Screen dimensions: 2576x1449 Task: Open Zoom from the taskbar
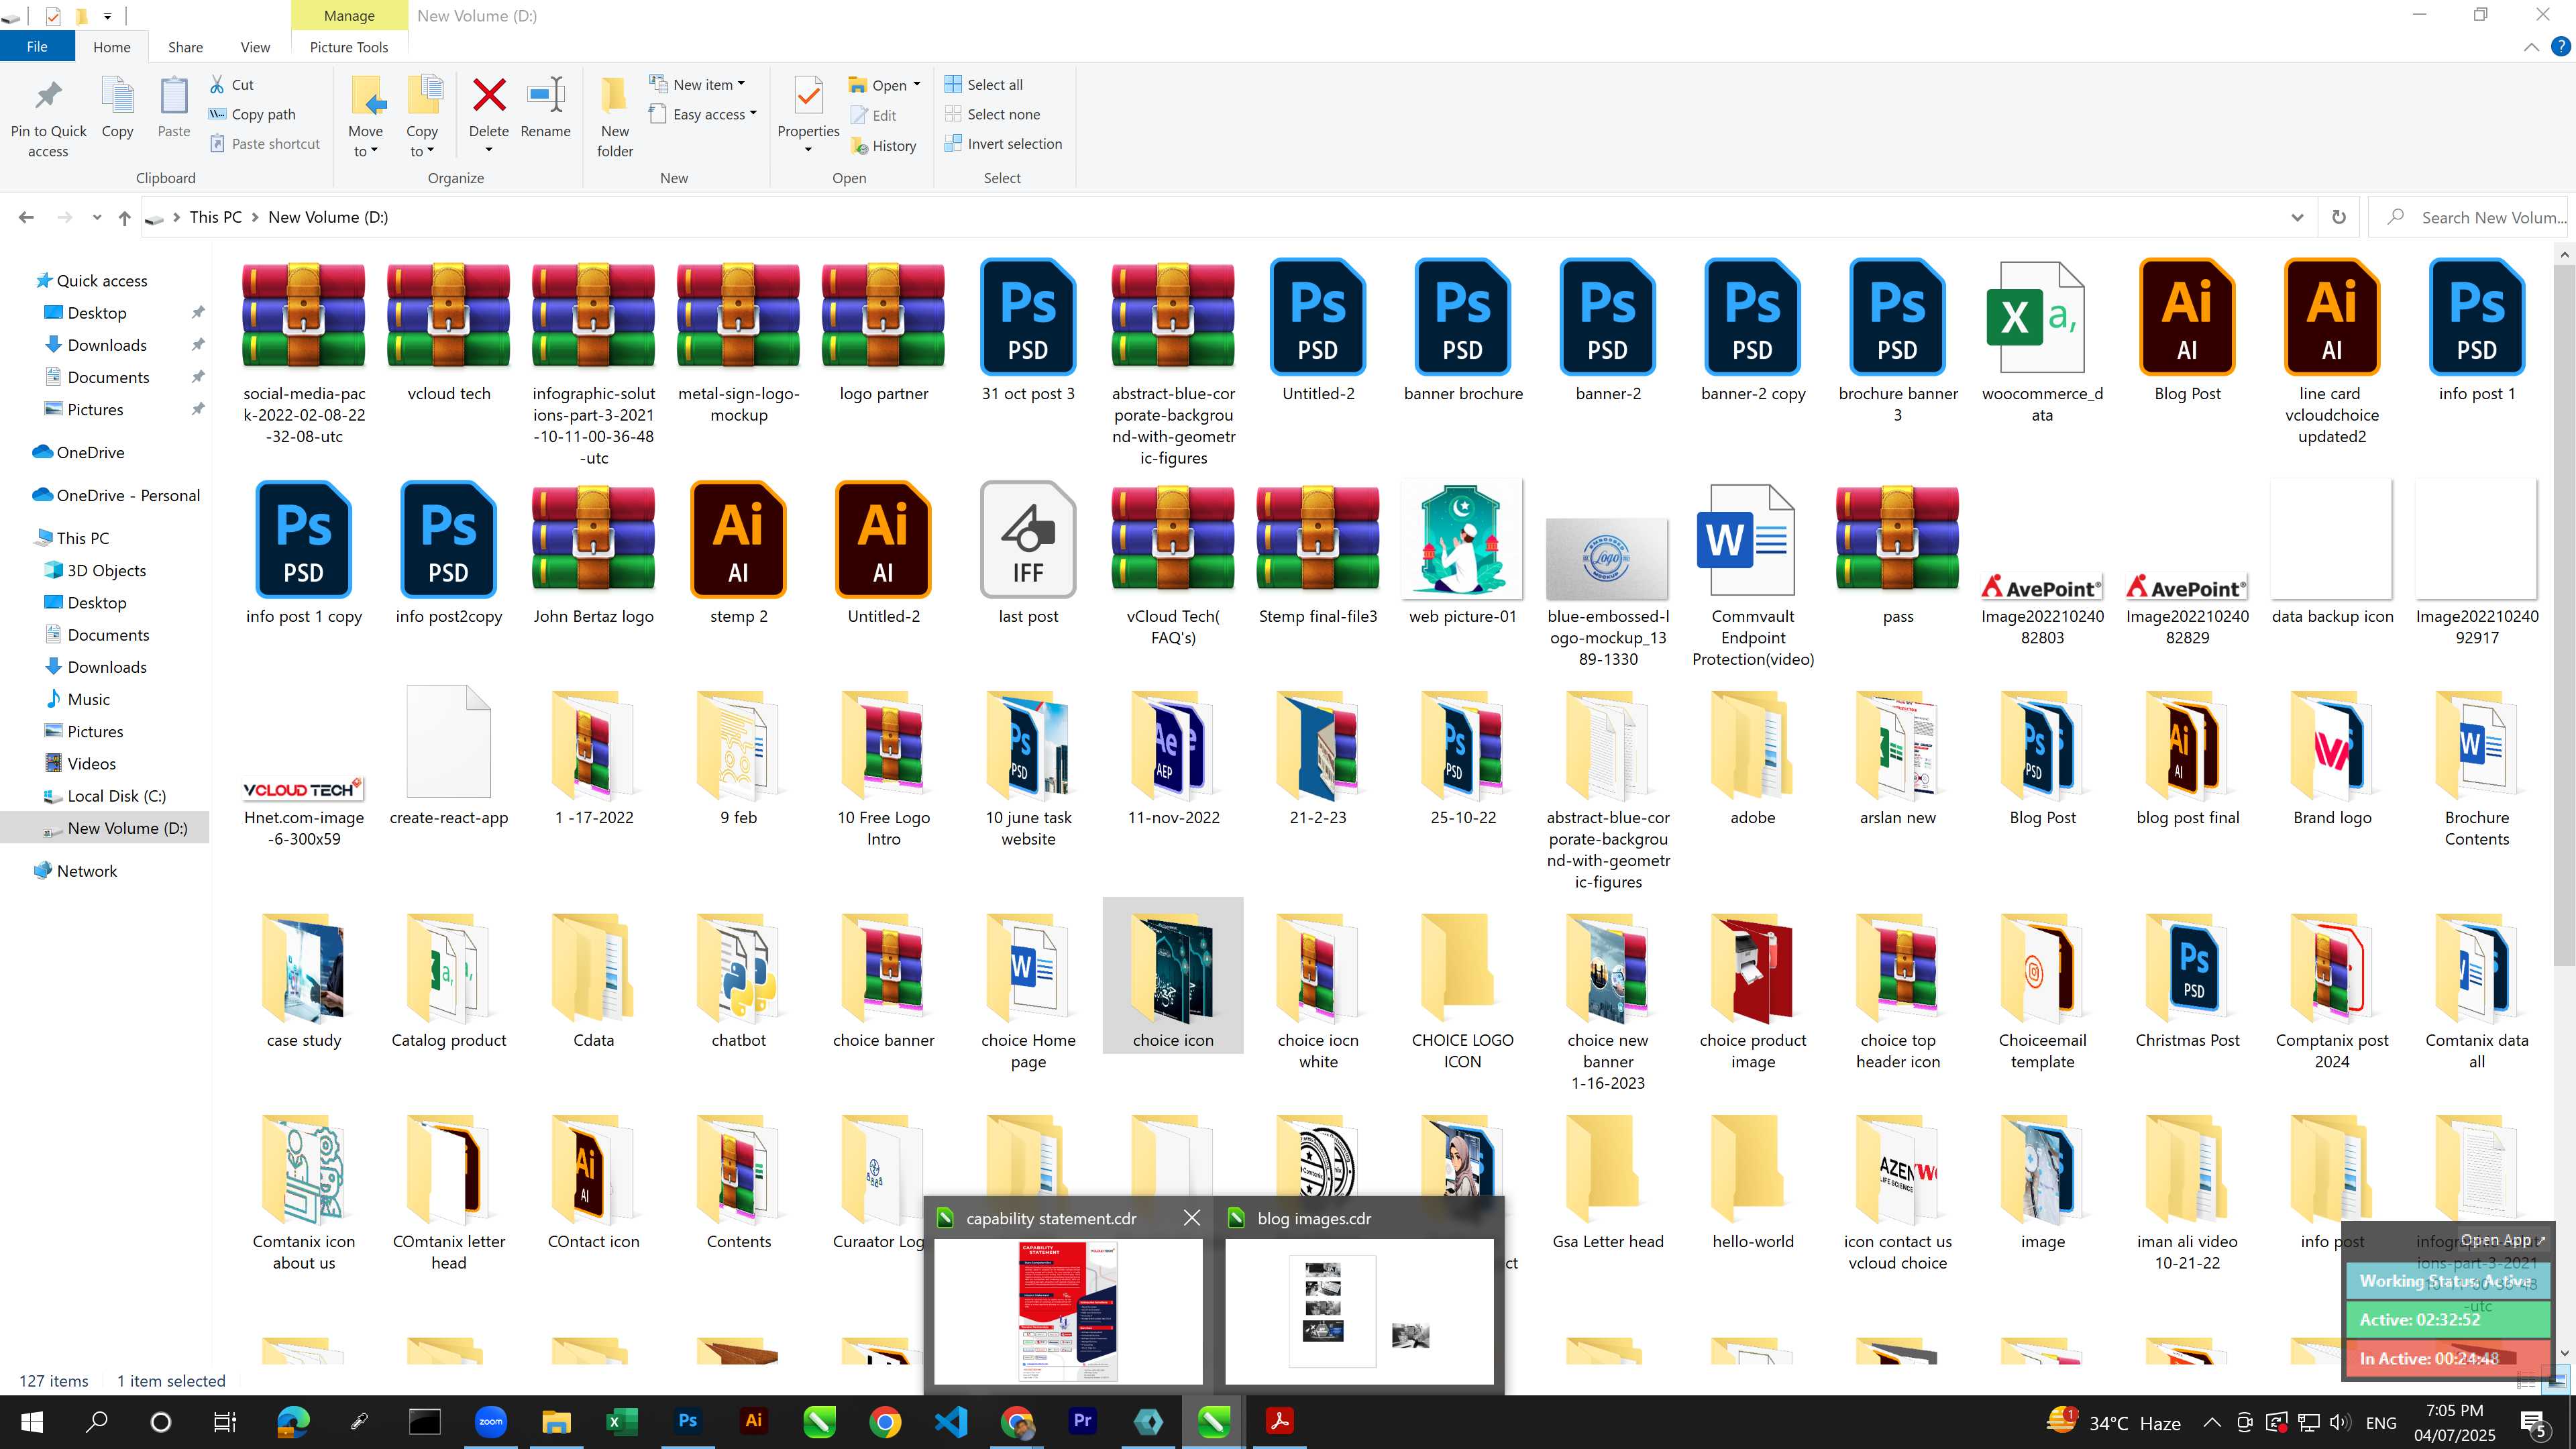pyautogui.click(x=490, y=1421)
